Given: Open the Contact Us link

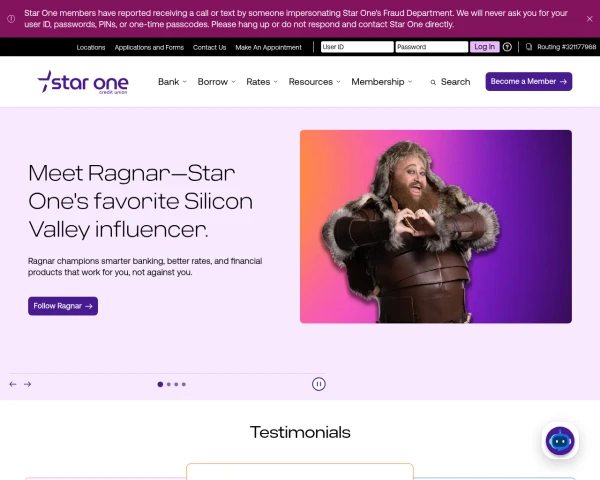Looking at the screenshot, I should pos(210,47).
